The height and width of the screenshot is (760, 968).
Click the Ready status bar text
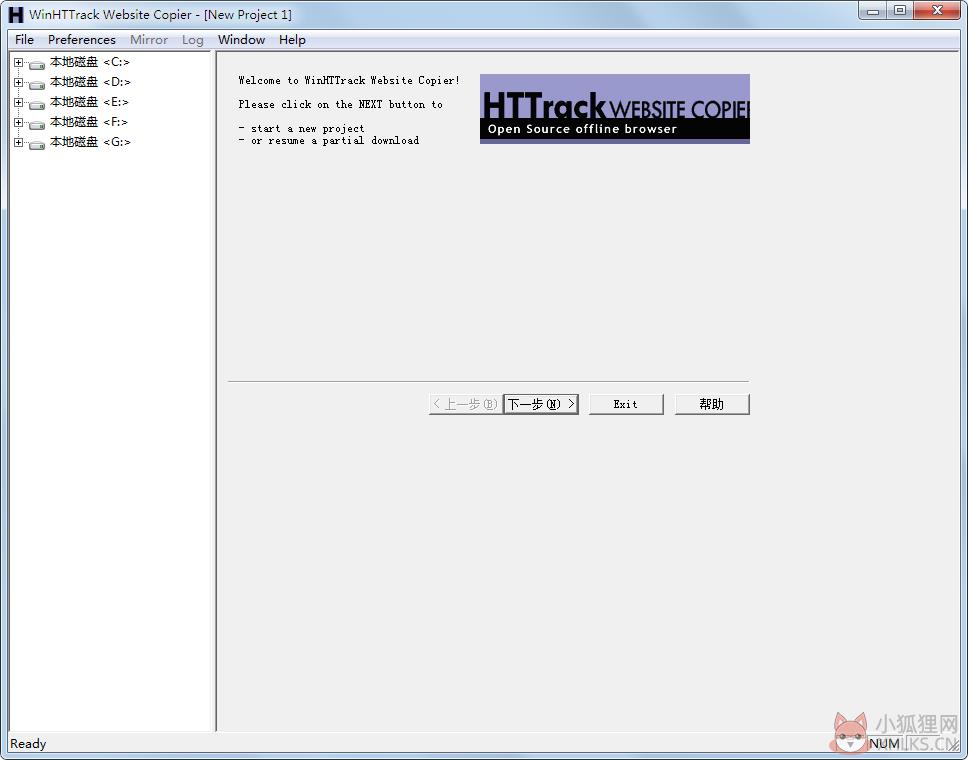(x=28, y=744)
